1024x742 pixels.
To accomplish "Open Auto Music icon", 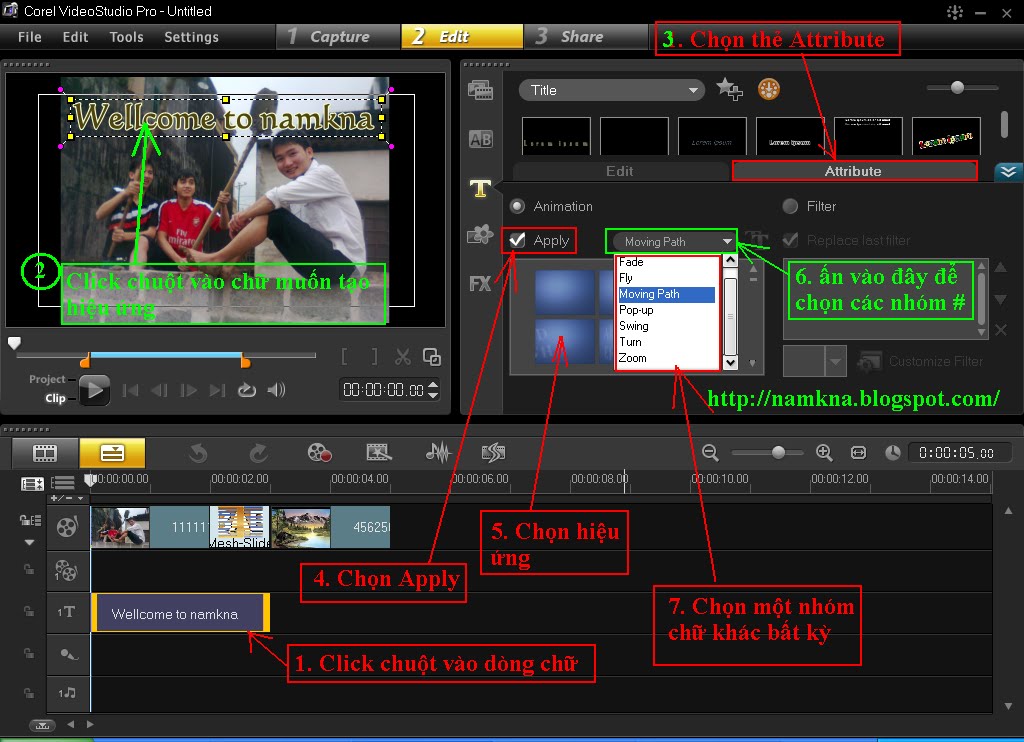I will (493, 452).
